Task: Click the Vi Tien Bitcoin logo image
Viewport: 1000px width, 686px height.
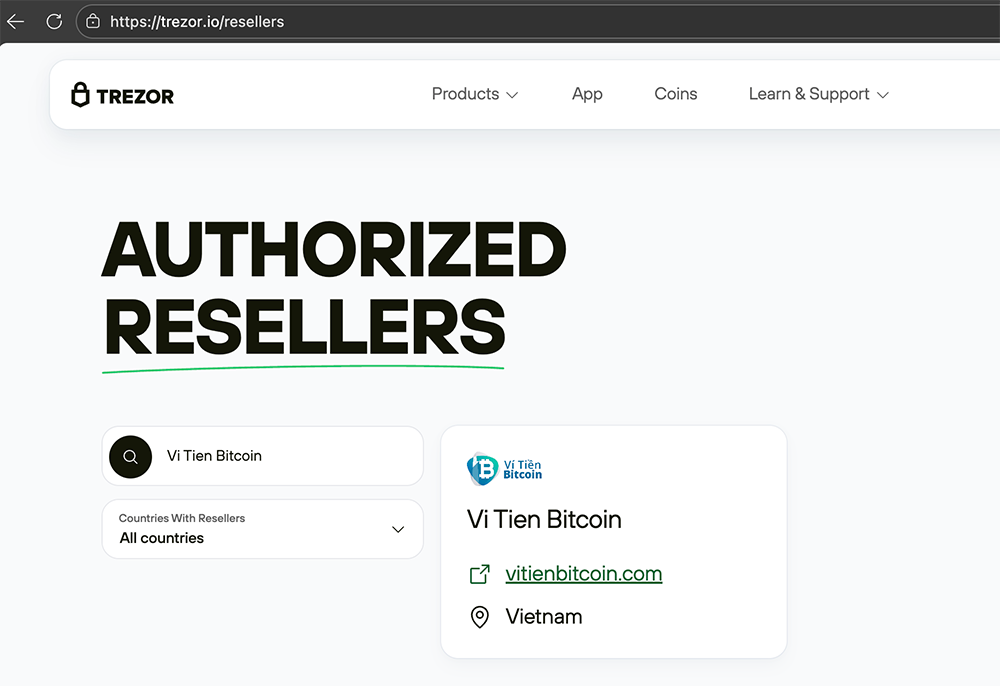Action: pos(504,469)
